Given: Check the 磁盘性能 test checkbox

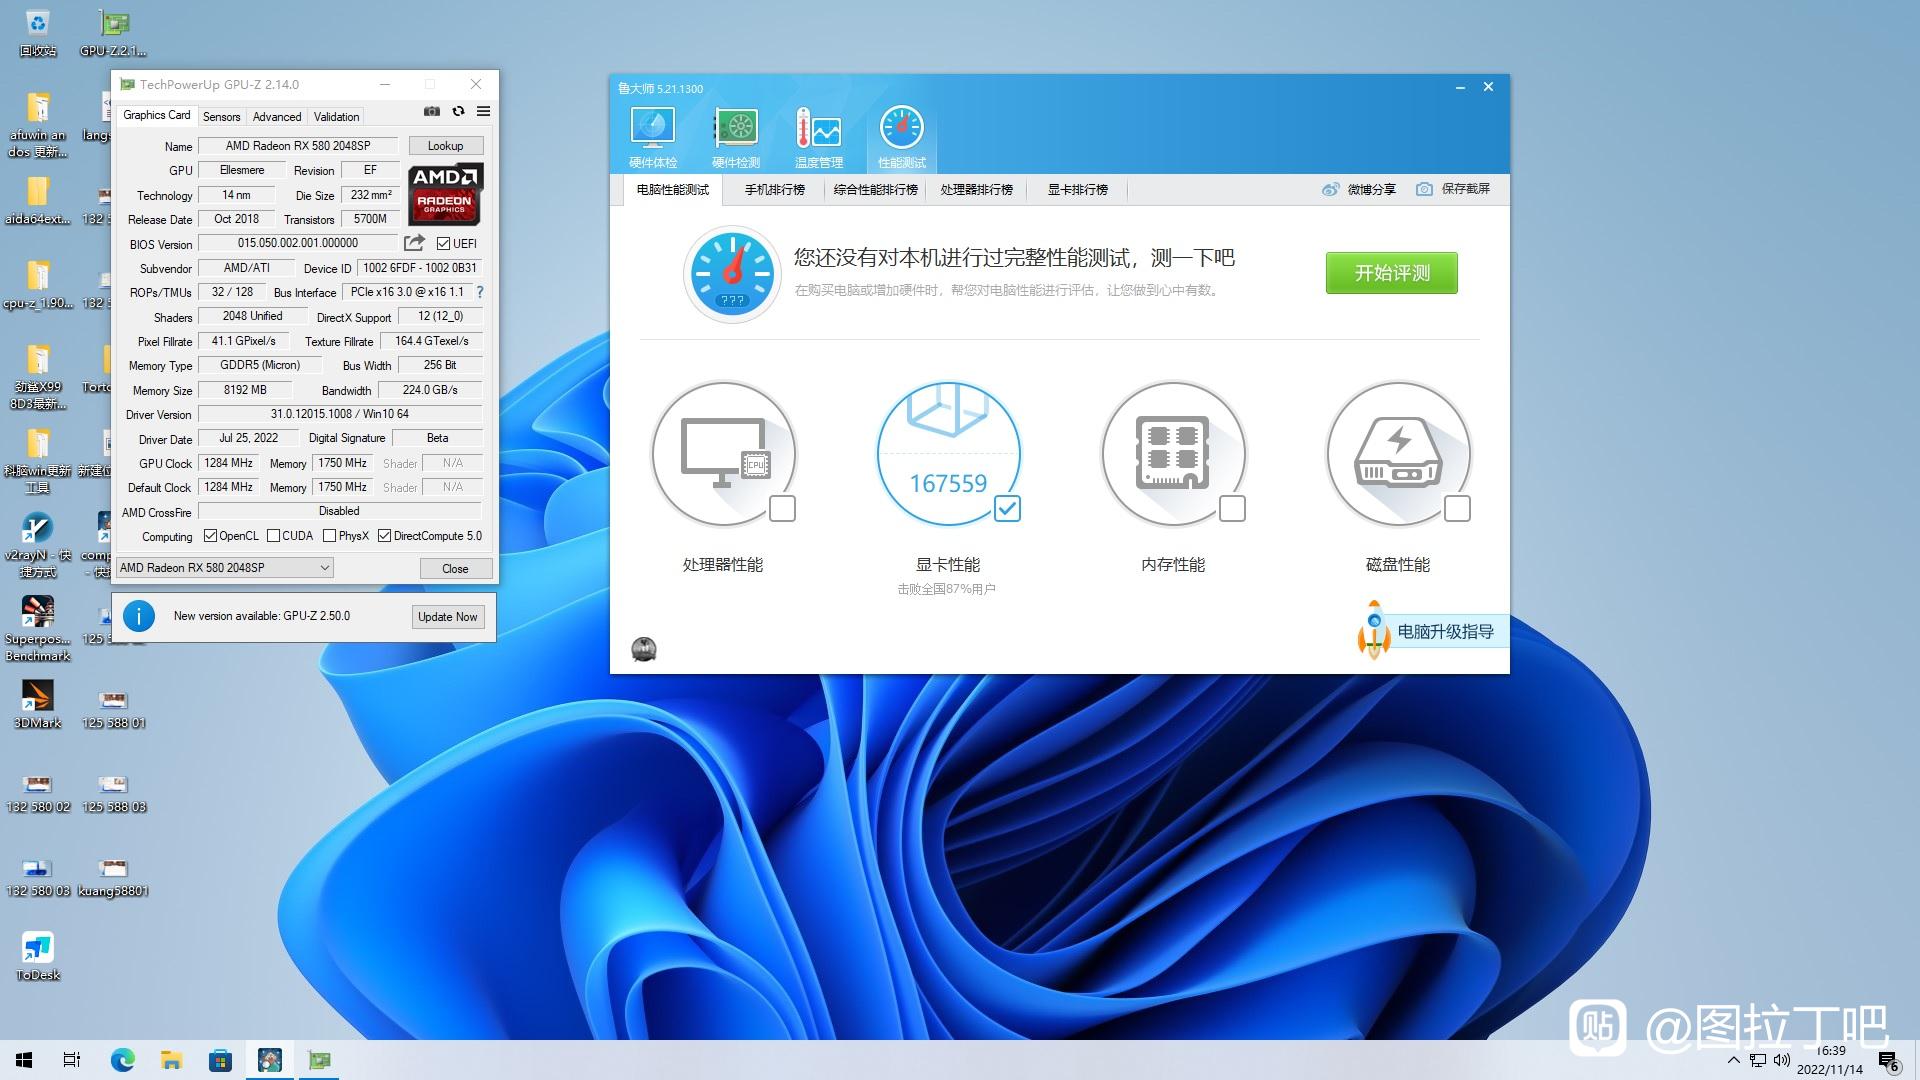Looking at the screenshot, I should [x=1458, y=509].
